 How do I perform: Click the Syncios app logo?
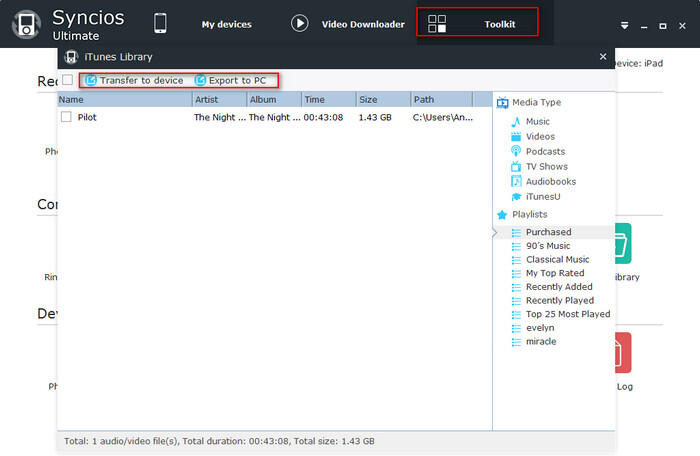(x=26, y=25)
